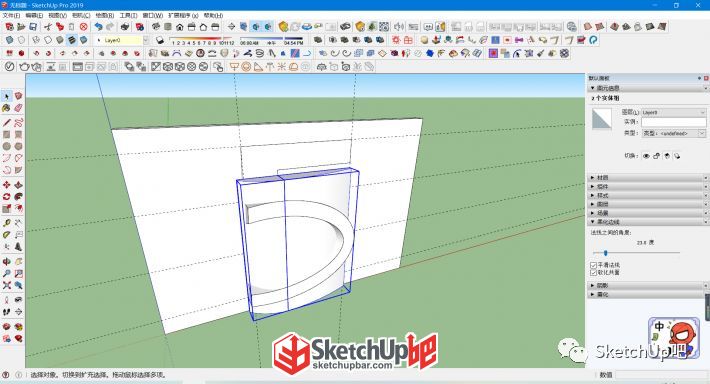
Task: Click the Save floppy disk icon
Action: click(x=33, y=27)
